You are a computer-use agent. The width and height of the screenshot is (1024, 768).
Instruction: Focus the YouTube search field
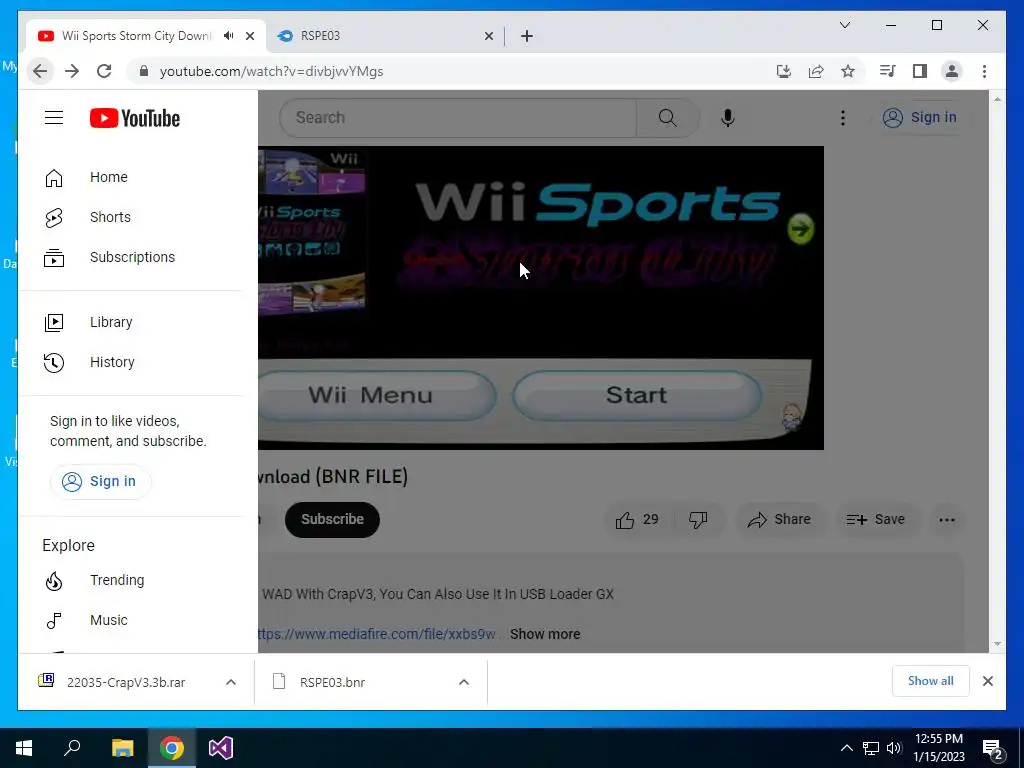[458, 118]
